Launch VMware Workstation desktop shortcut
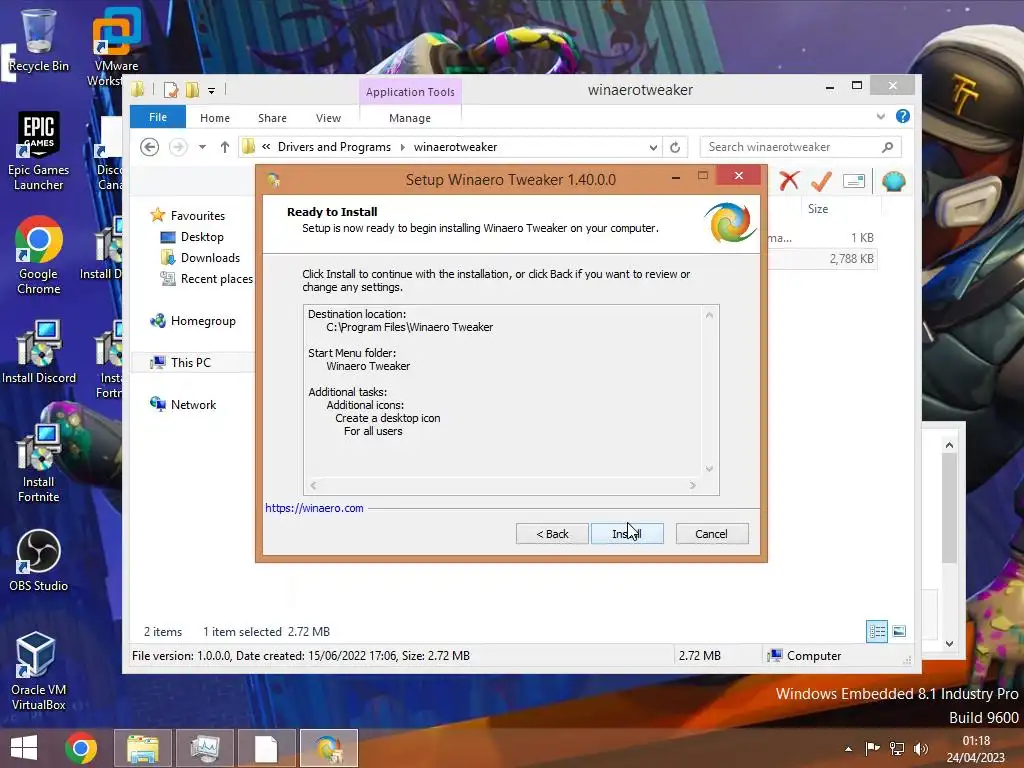1024x768 pixels. pyautogui.click(x=116, y=46)
